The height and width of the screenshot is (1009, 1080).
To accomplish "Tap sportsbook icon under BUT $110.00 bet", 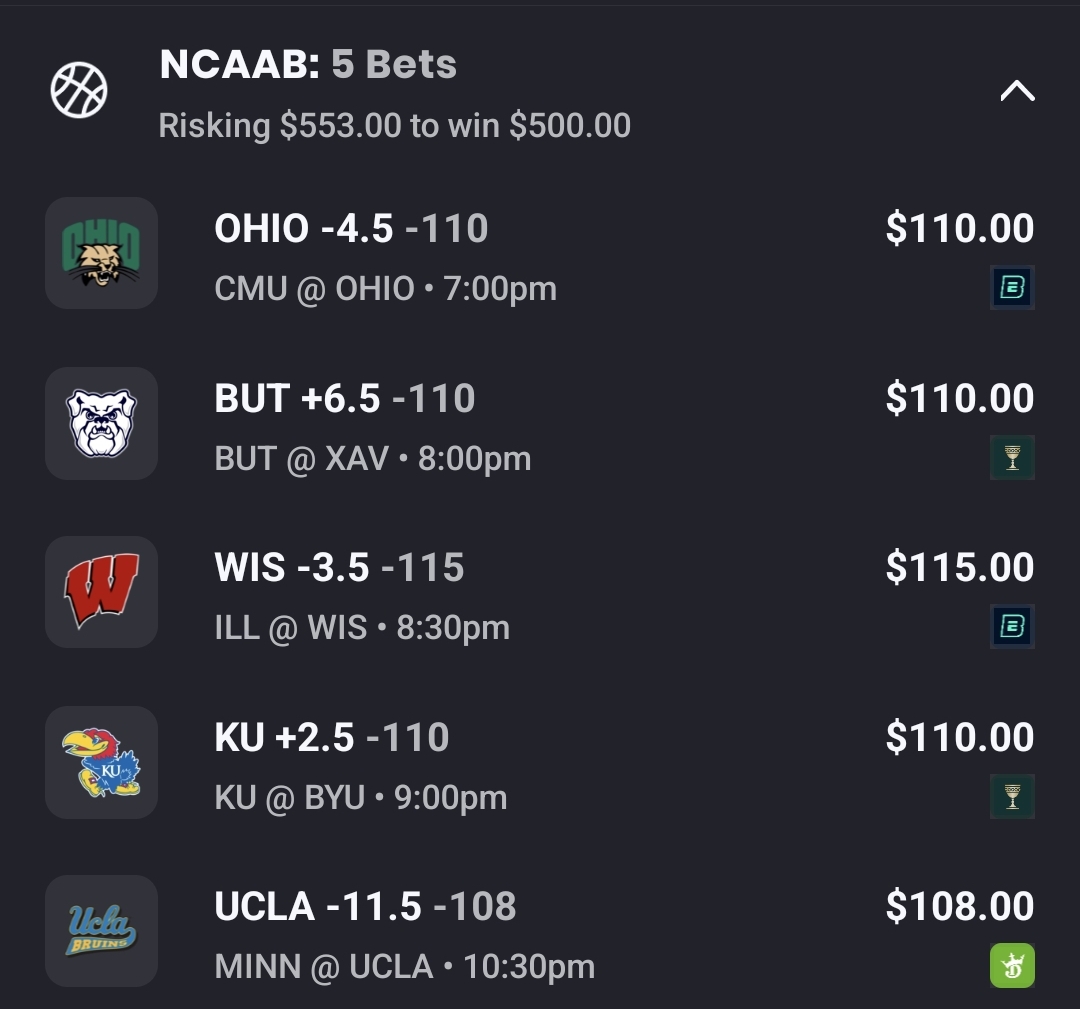I will 1012,458.
